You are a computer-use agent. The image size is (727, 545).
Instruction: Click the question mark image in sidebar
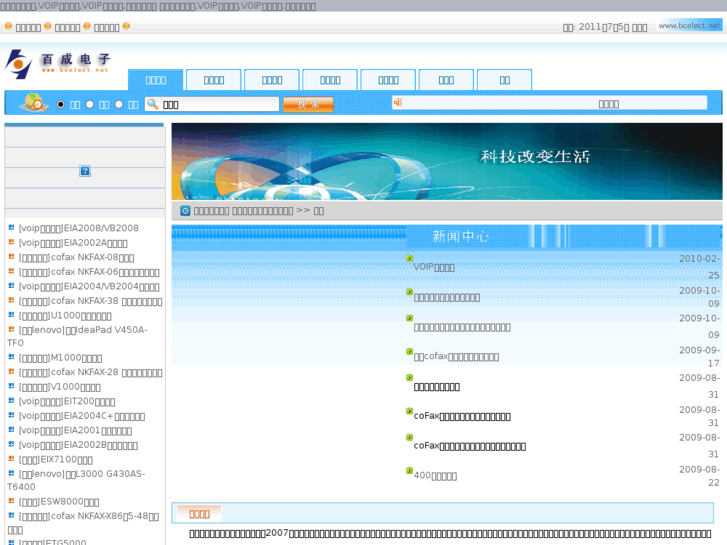pyautogui.click(x=85, y=171)
